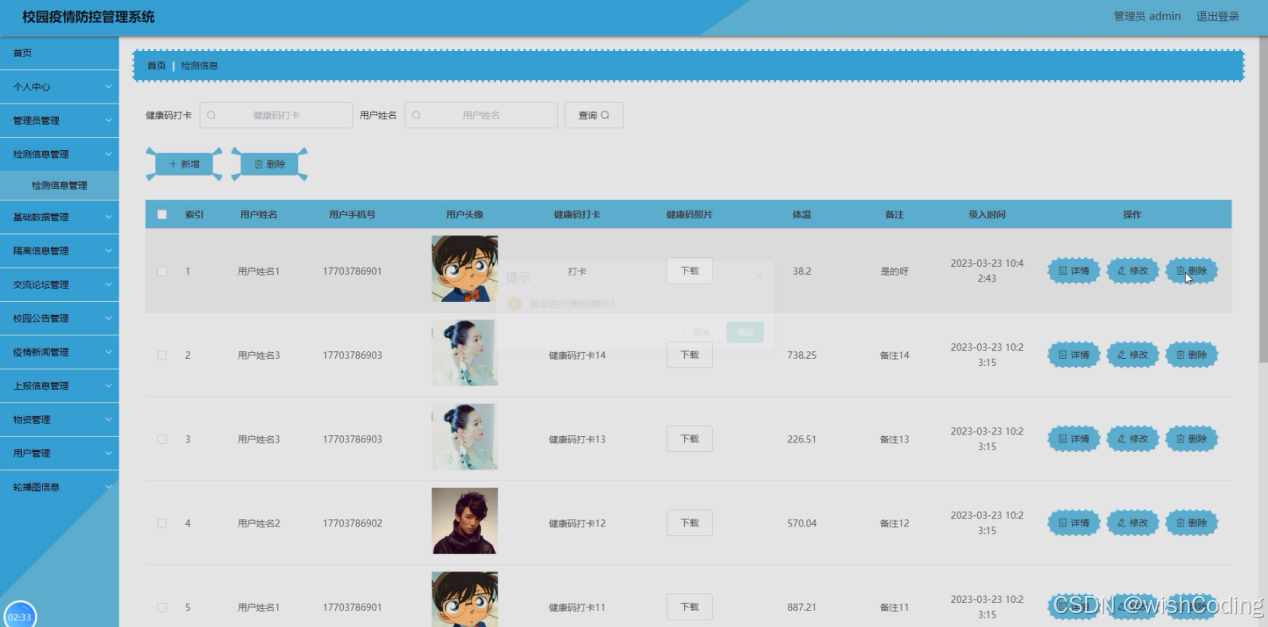
Task: Open 详情 for the 健康码打卡14 row
Action: click(1074, 355)
